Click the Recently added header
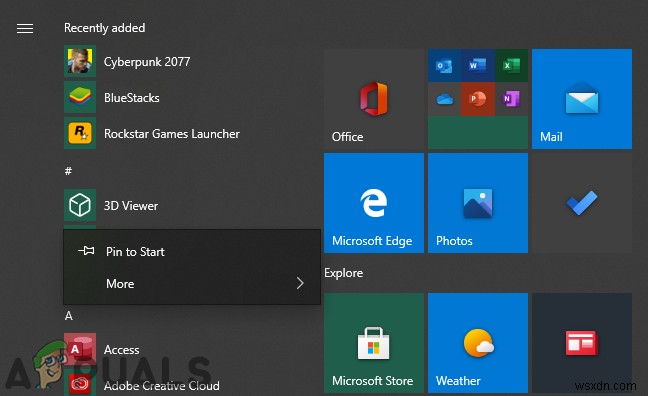 pyautogui.click(x=105, y=28)
